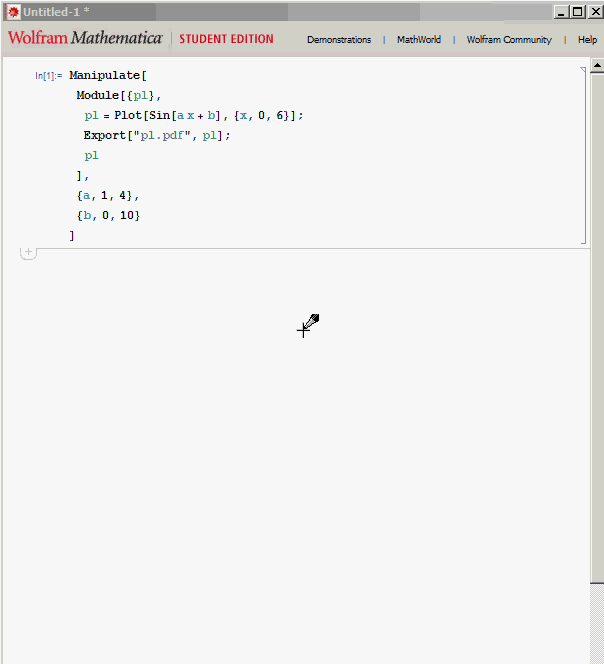Click the {a, 1, 4} range line

click(108, 196)
